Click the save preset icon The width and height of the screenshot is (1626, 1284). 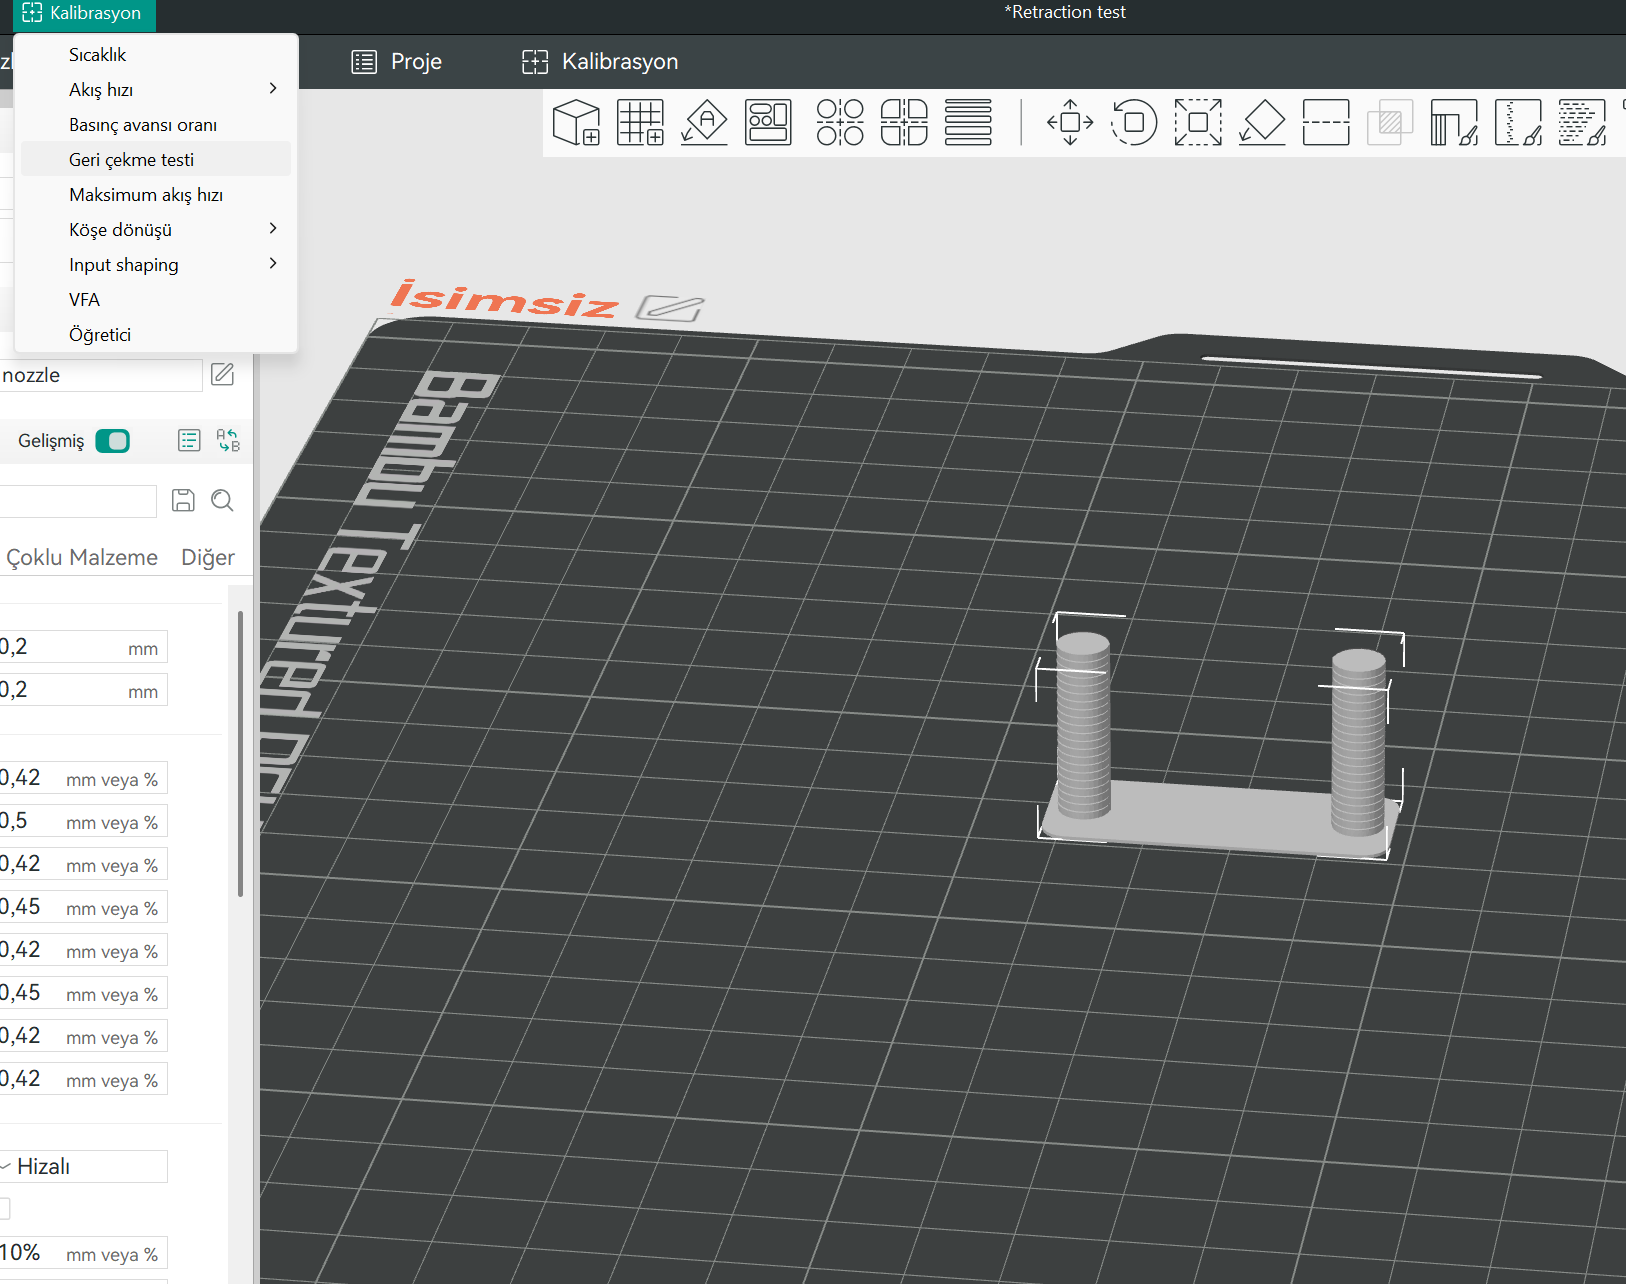[183, 501]
